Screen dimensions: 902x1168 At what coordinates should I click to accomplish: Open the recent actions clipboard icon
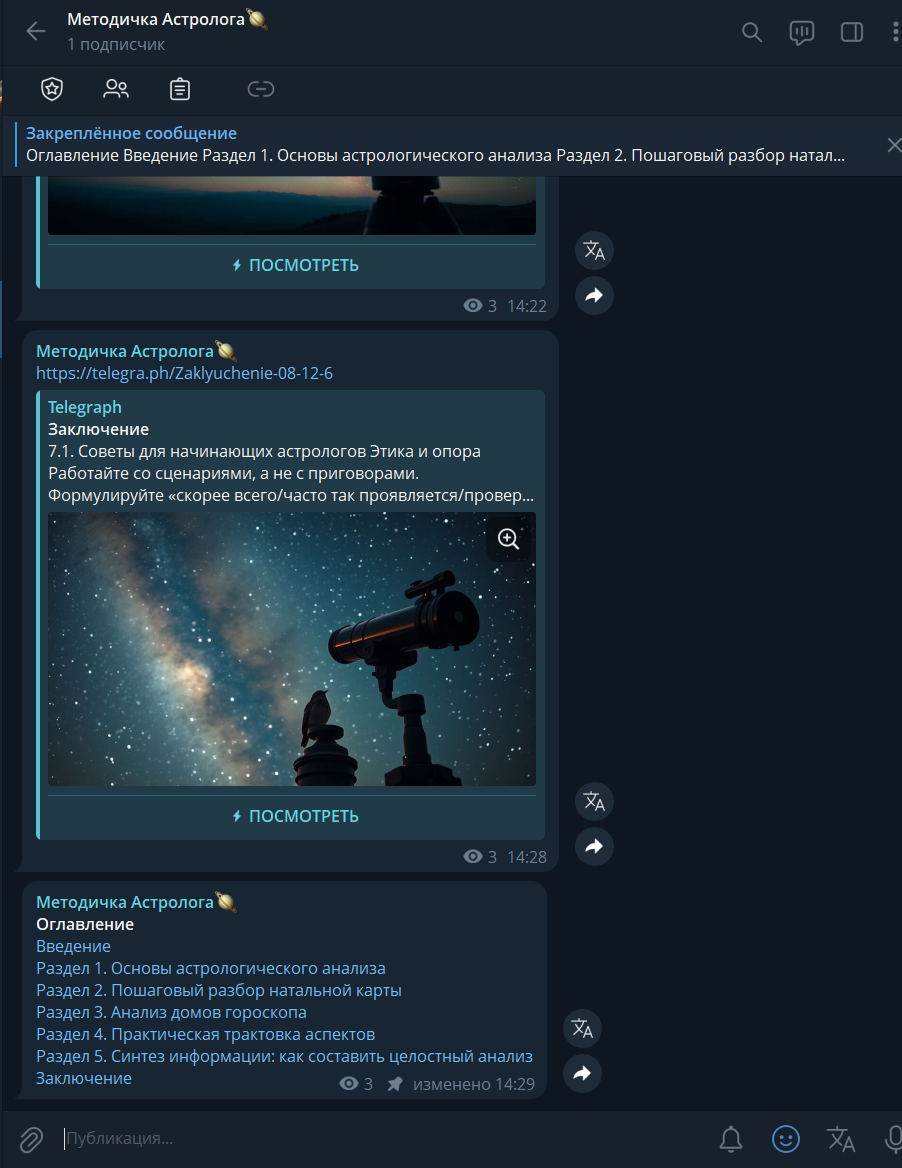click(180, 89)
